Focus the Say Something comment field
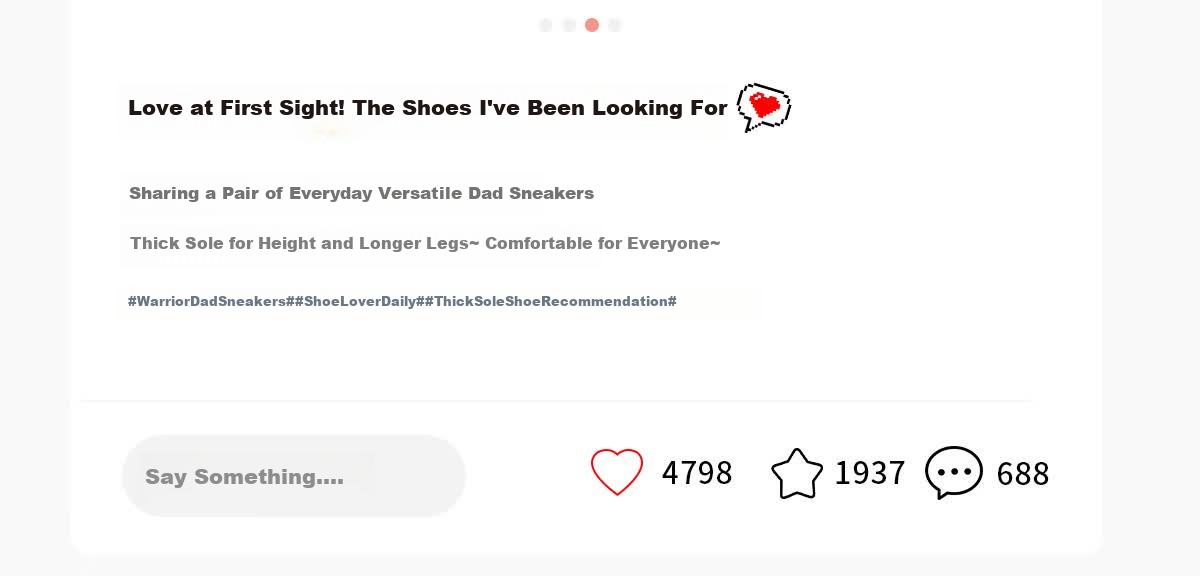 (x=294, y=476)
